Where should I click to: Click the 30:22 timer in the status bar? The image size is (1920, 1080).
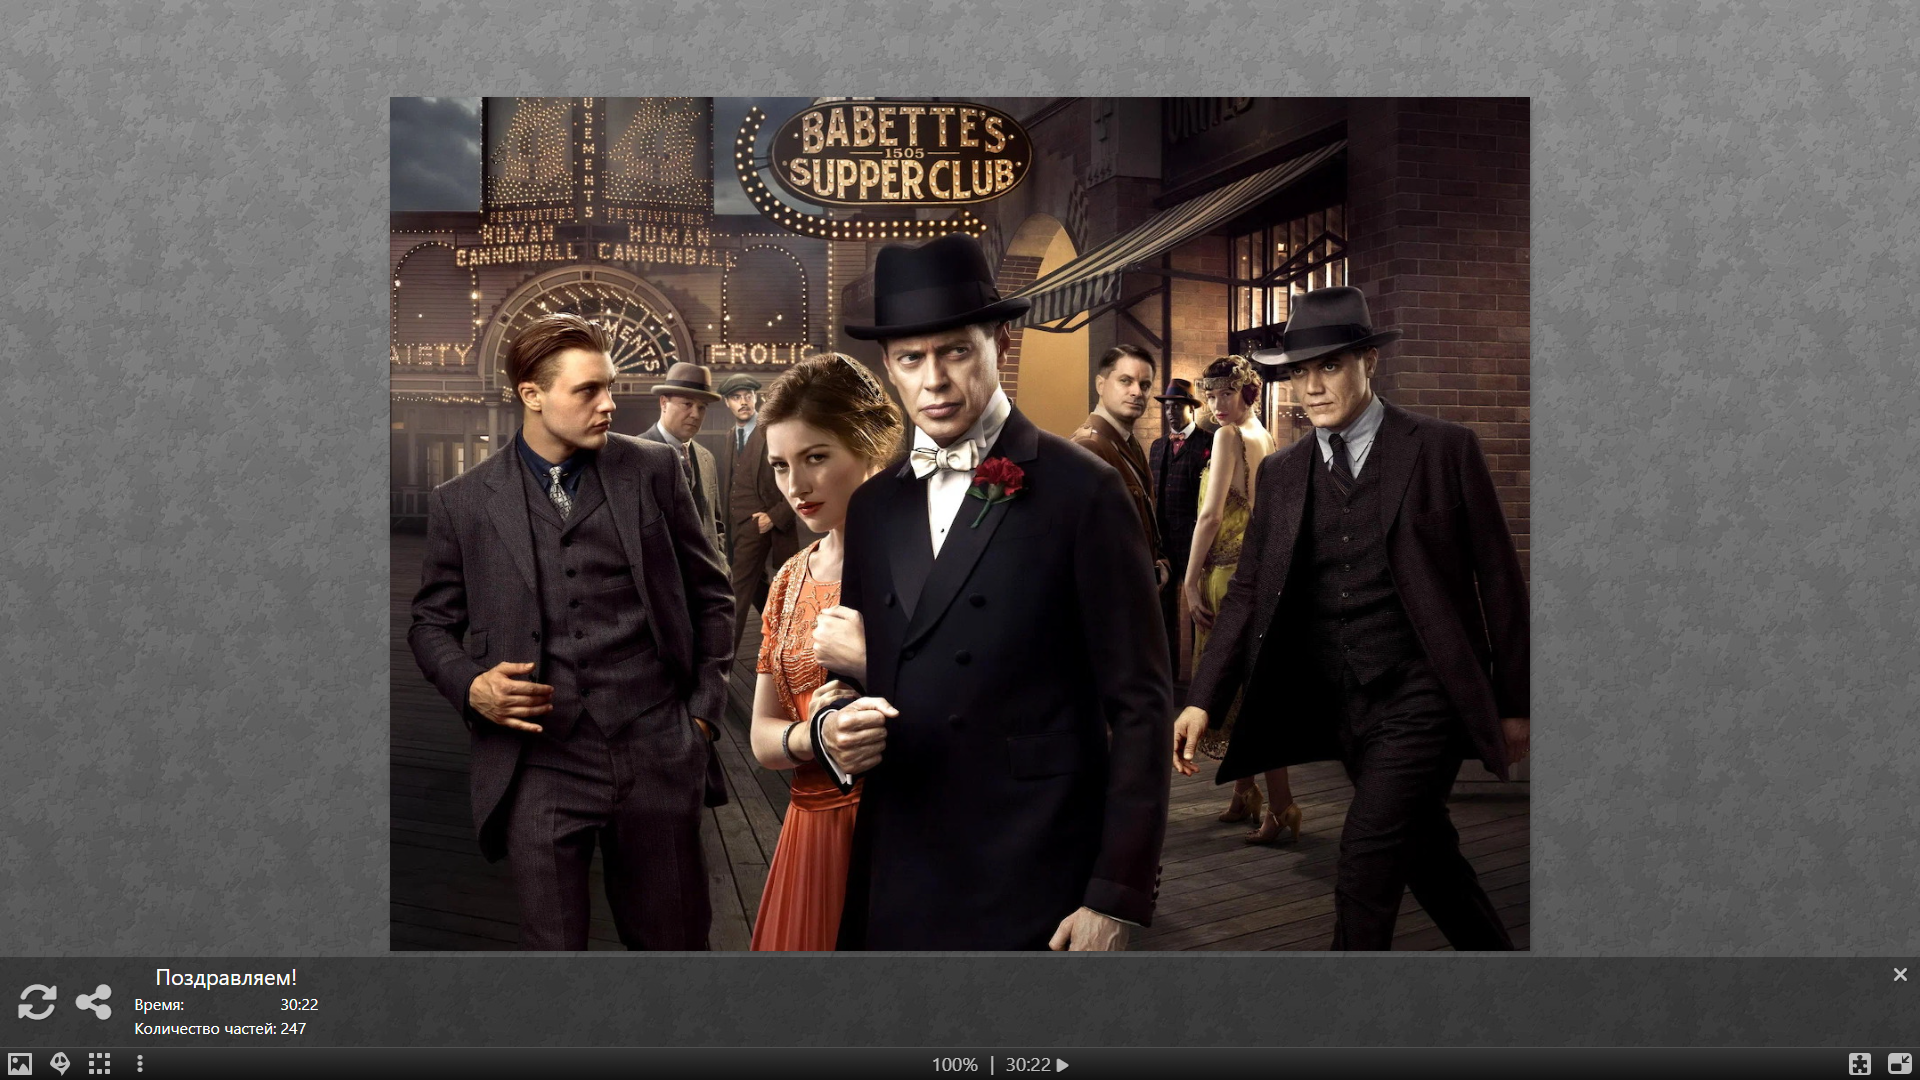(x=1028, y=1065)
